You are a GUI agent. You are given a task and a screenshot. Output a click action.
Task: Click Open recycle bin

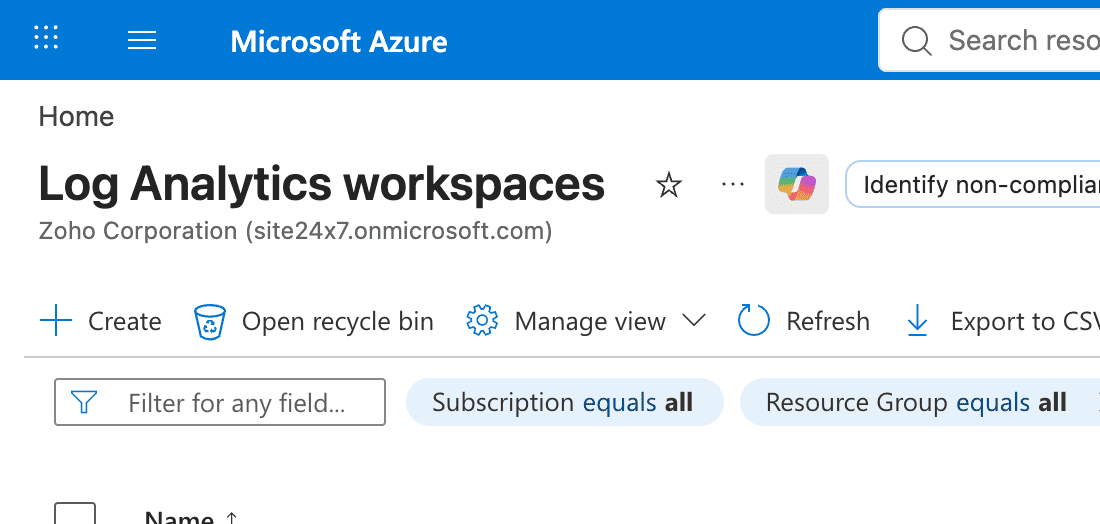click(x=314, y=321)
